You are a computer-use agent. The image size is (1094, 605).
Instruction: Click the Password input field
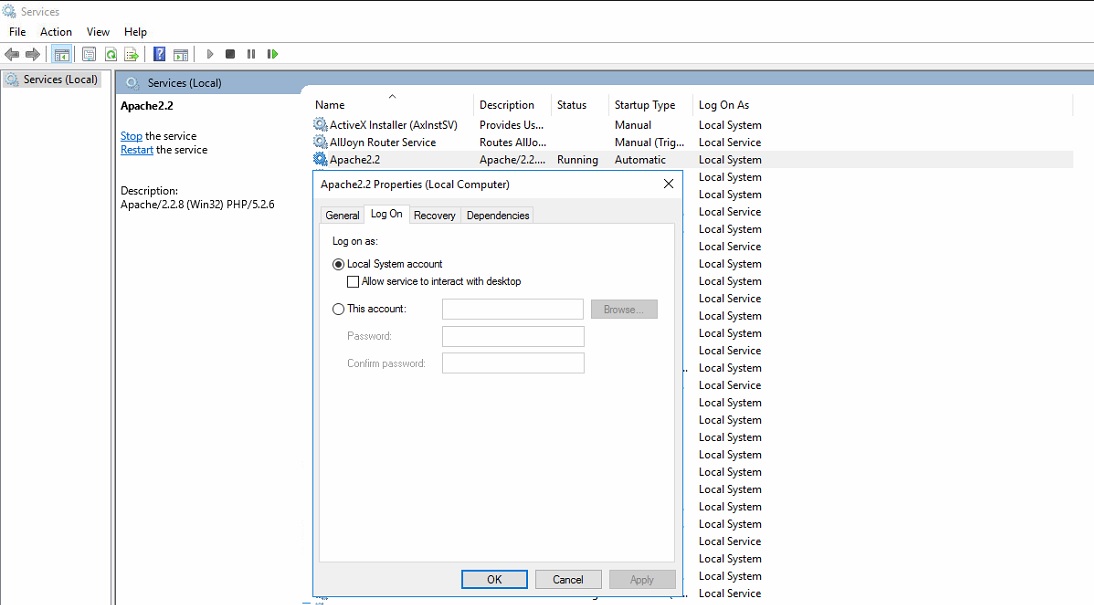tap(513, 336)
